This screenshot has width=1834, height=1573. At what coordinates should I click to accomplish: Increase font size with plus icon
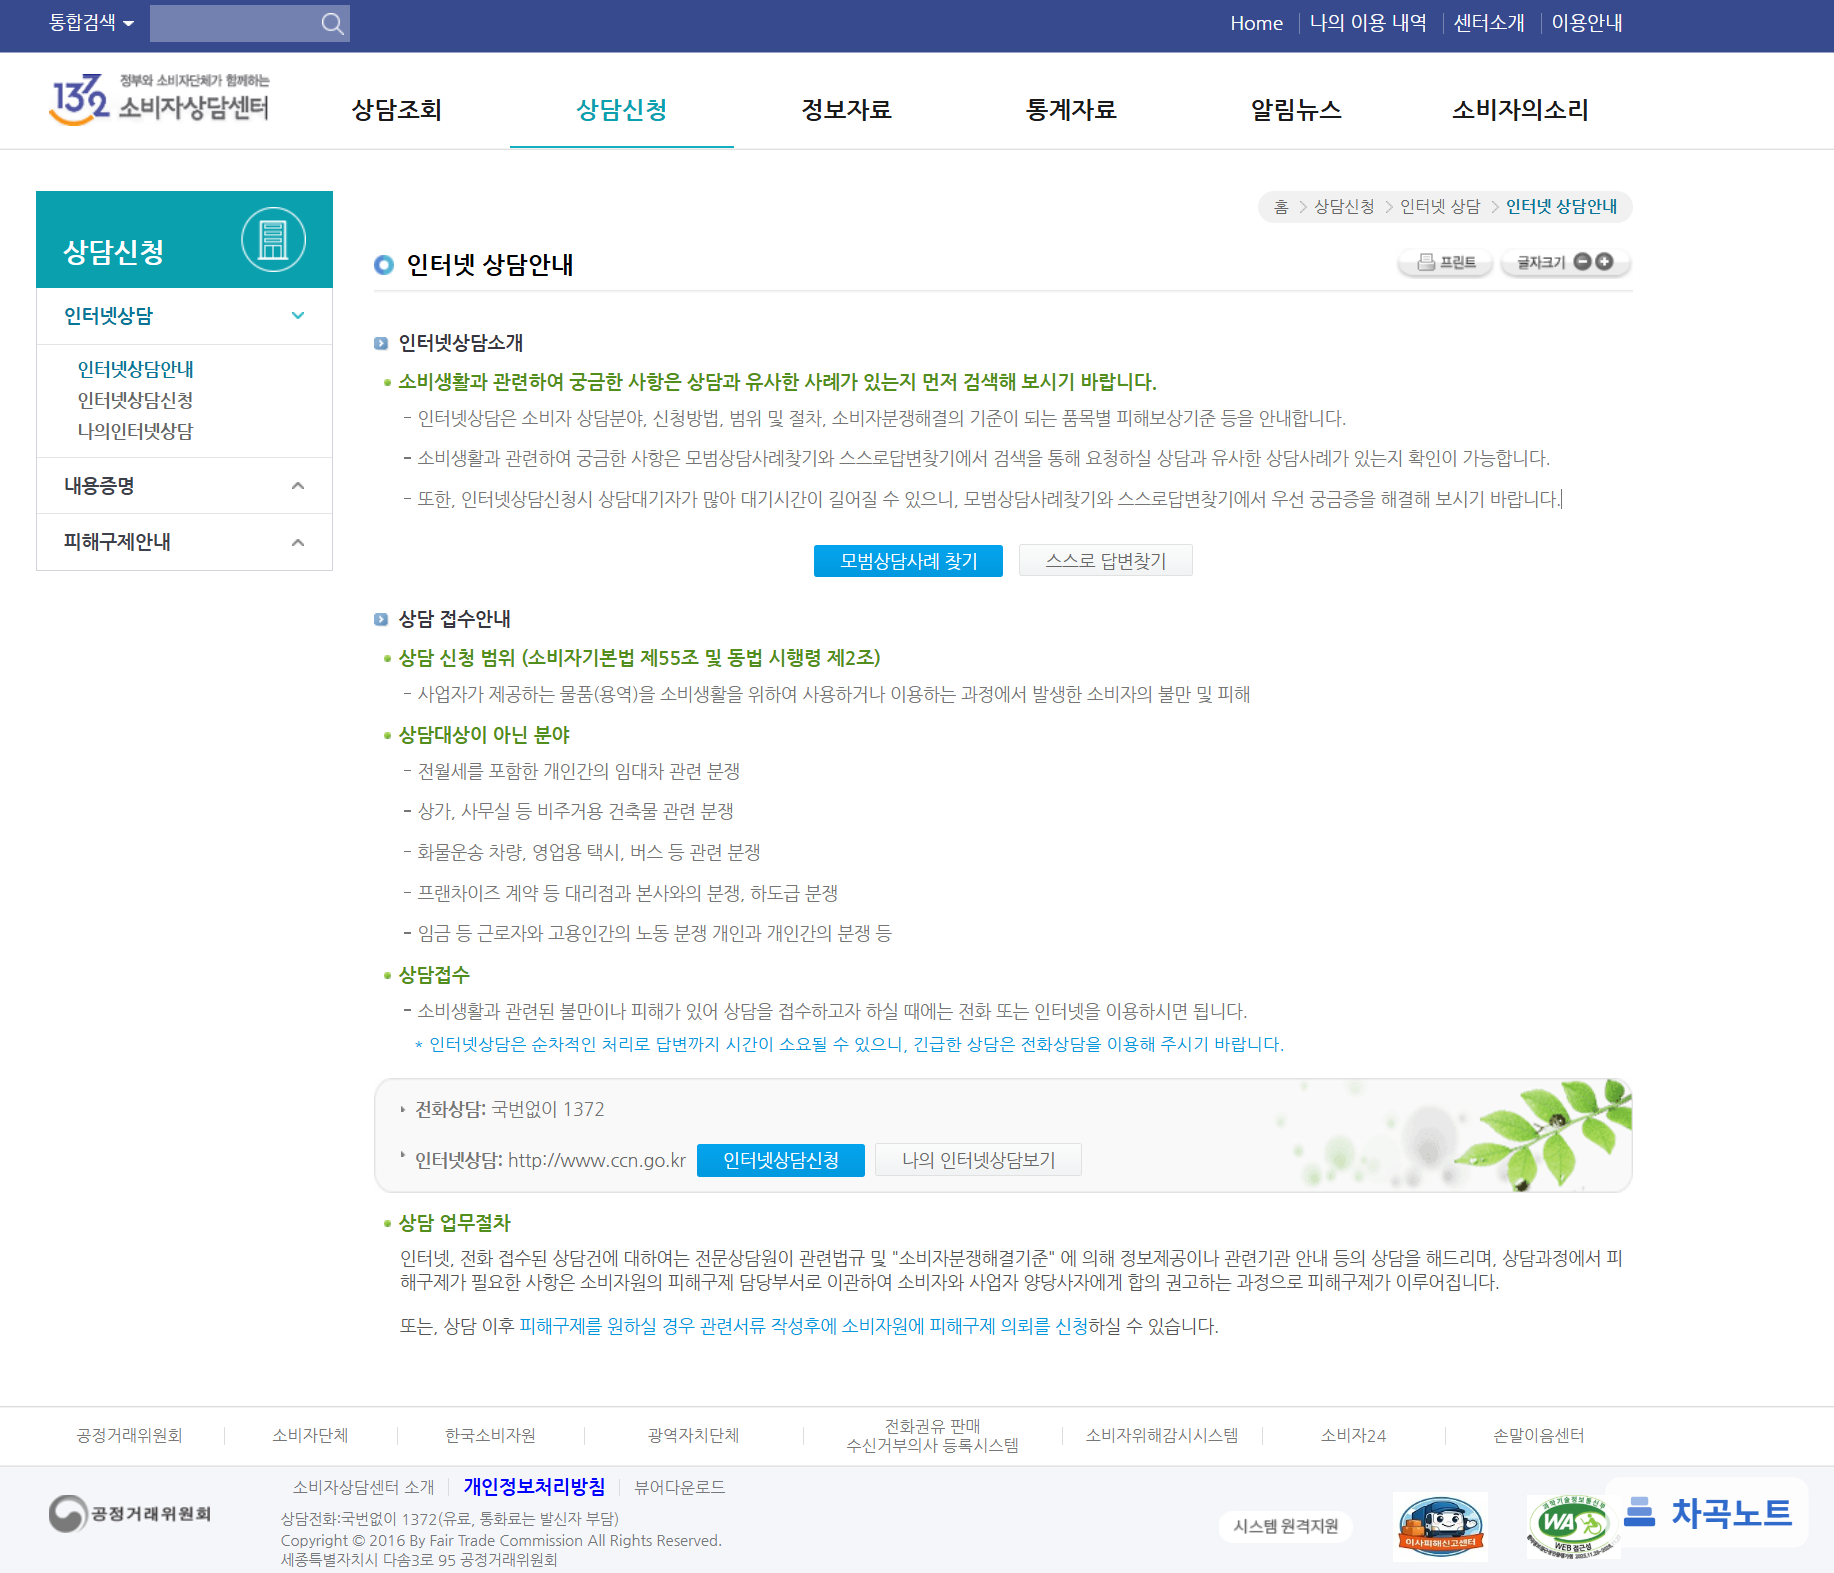[1604, 261]
